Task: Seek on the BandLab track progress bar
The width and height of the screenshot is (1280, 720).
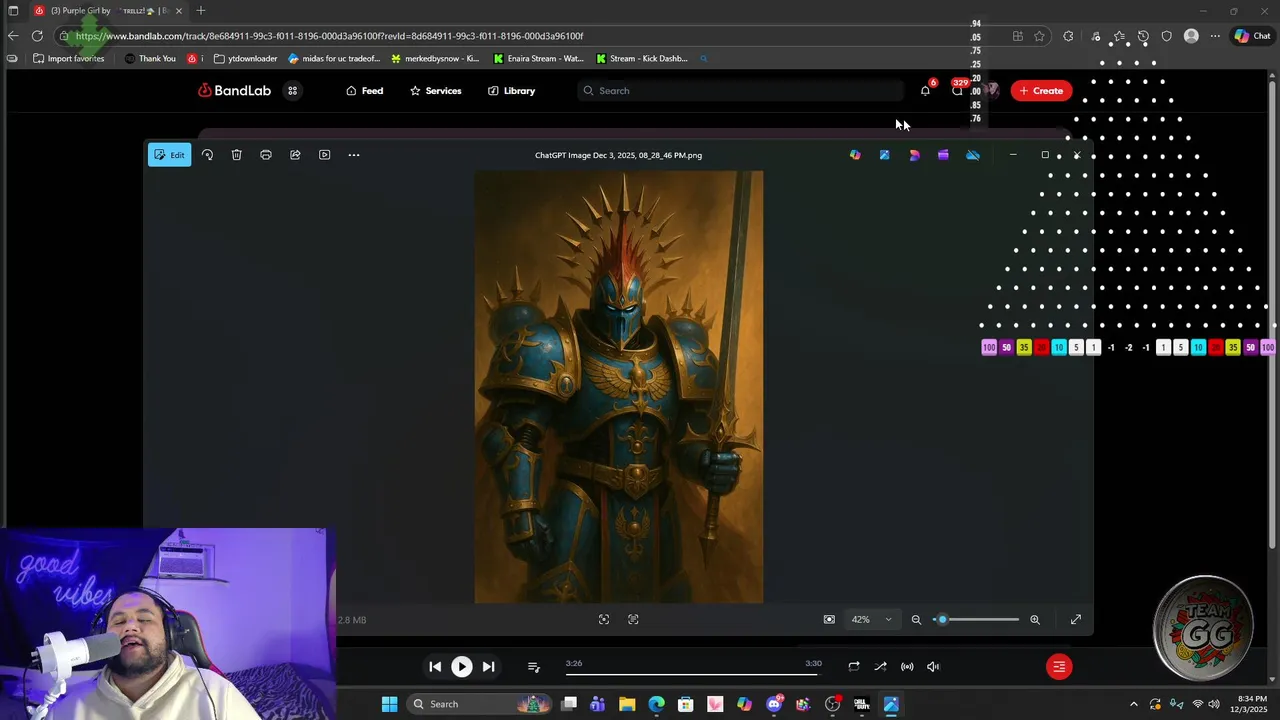Action: point(691,674)
